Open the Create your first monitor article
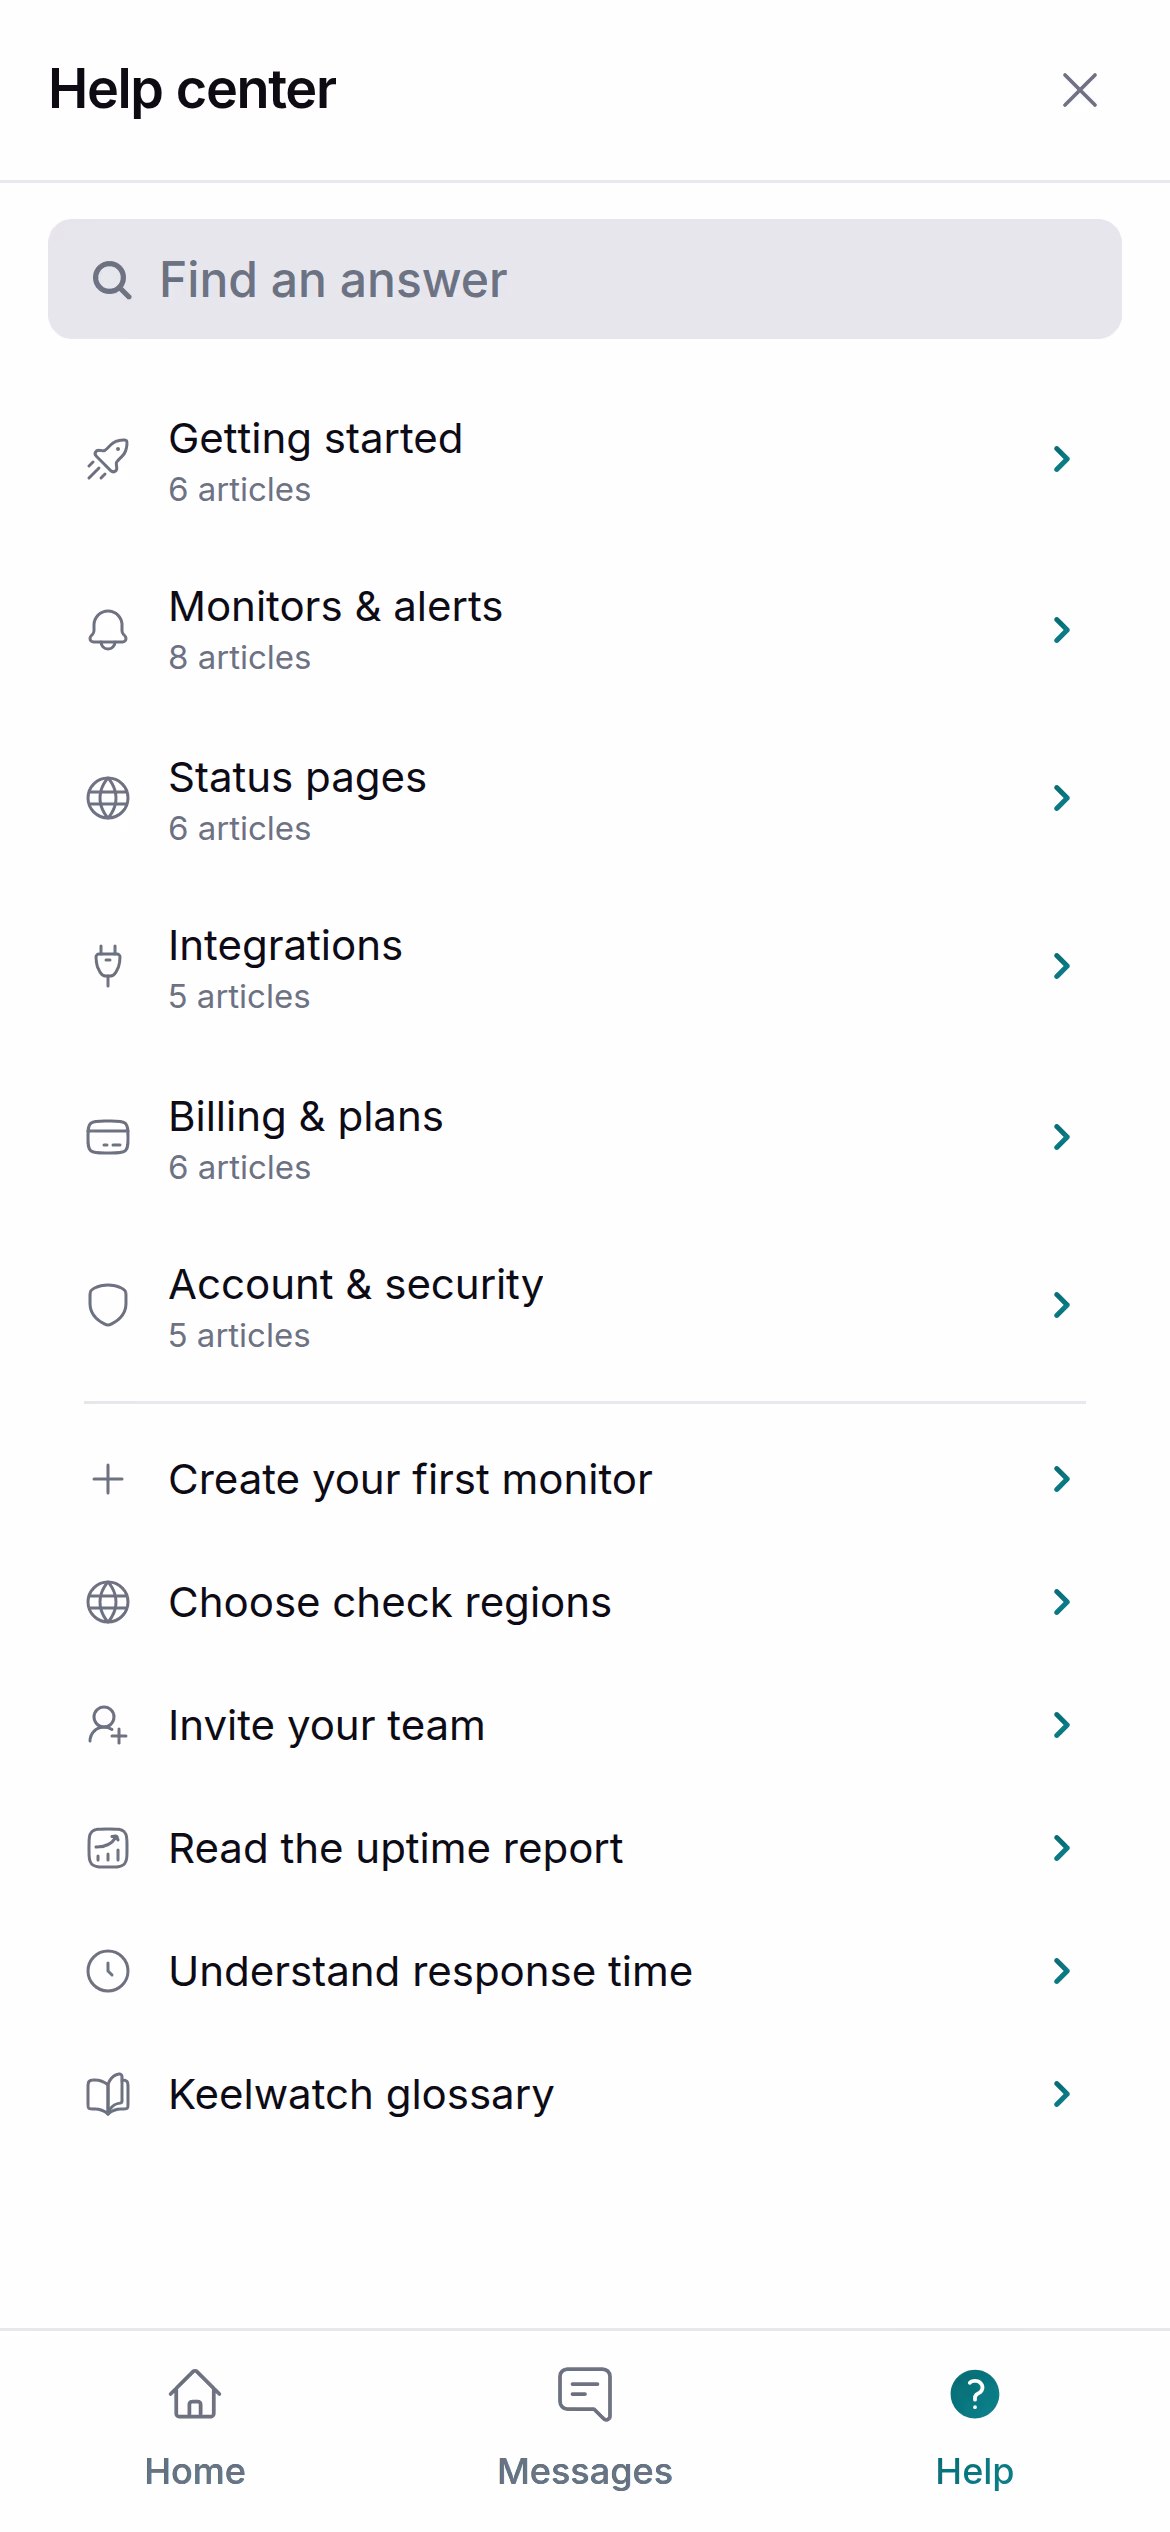1170x2532 pixels. click(585, 1479)
